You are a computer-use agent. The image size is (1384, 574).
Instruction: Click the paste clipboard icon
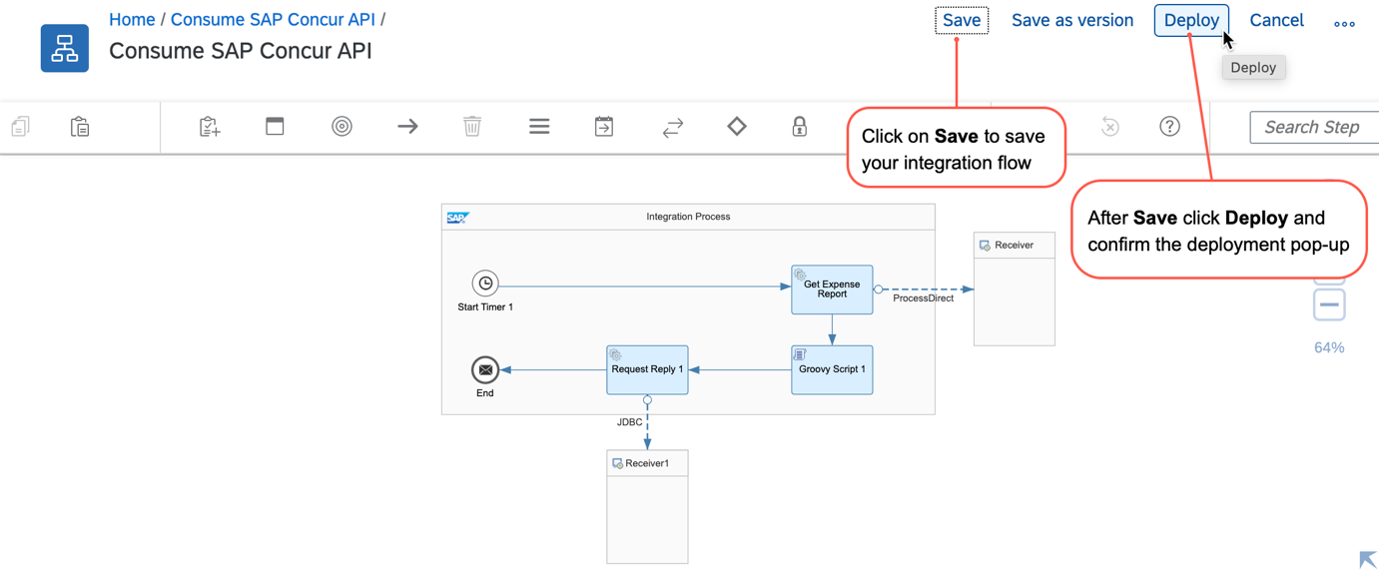click(x=80, y=127)
